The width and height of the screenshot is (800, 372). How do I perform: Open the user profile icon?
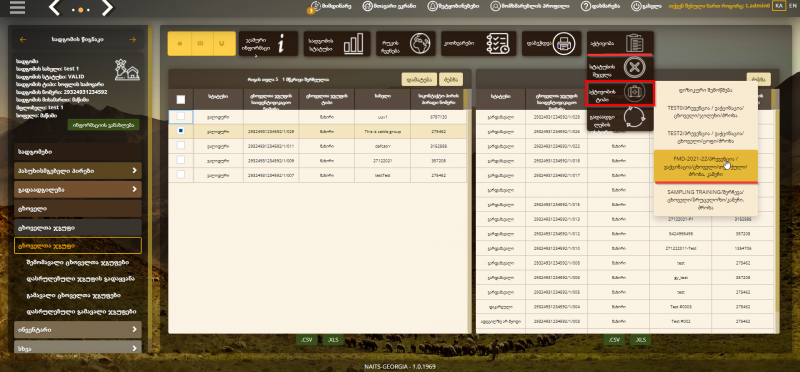click(x=495, y=6)
